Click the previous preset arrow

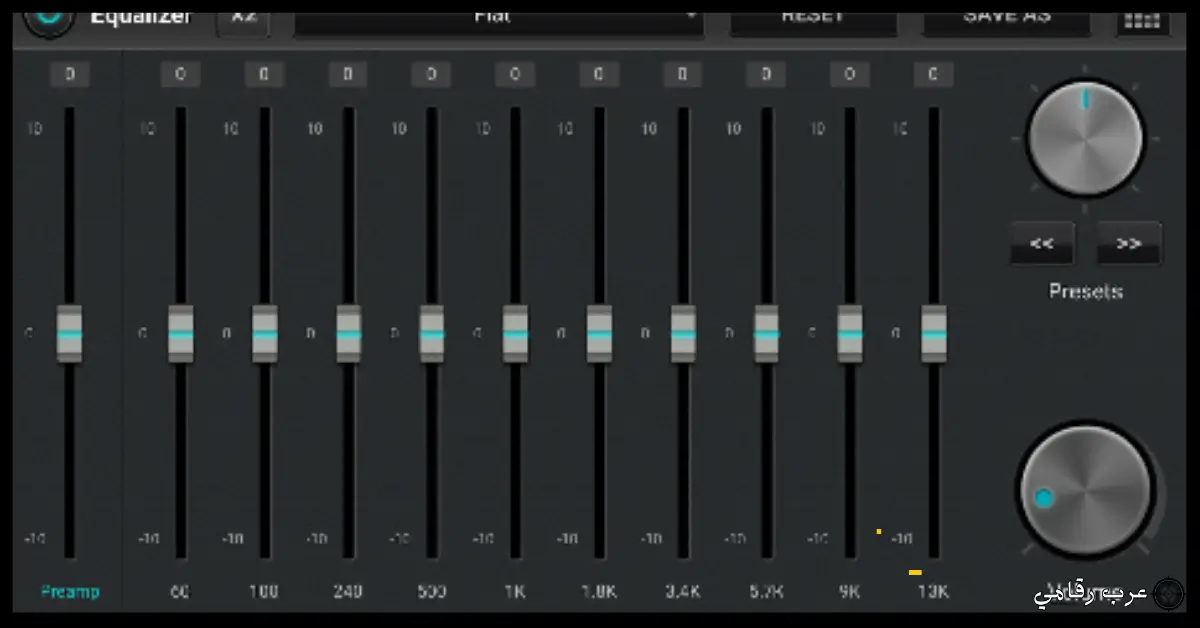coord(1042,242)
